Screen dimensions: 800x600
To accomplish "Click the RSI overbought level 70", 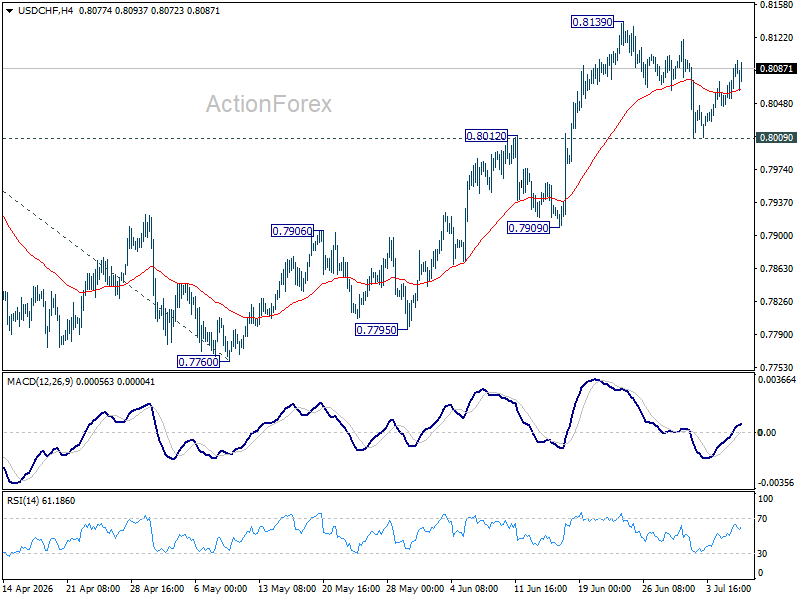I will (762, 519).
